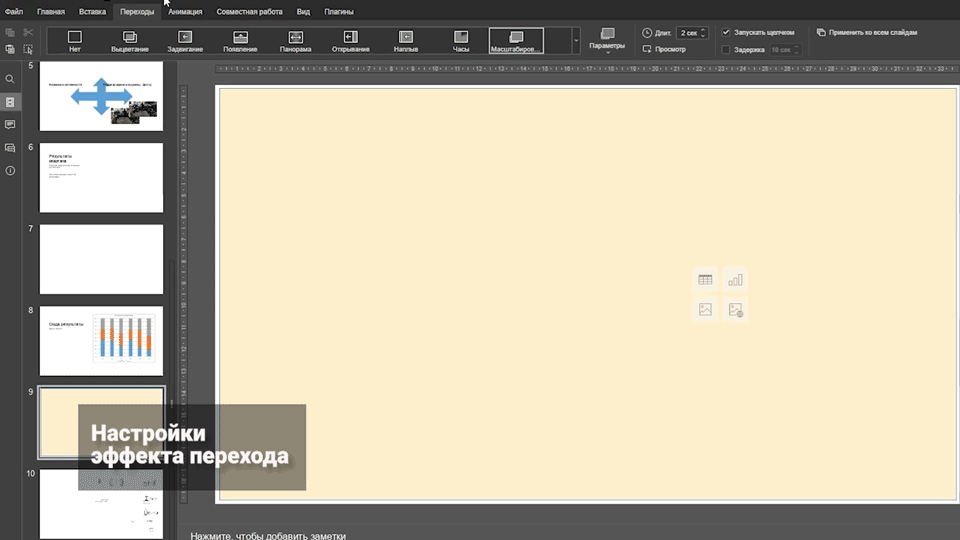Expand the transitions gallery arrow
Viewport: 960px width, 540px height.
pyautogui.click(x=576, y=41)
